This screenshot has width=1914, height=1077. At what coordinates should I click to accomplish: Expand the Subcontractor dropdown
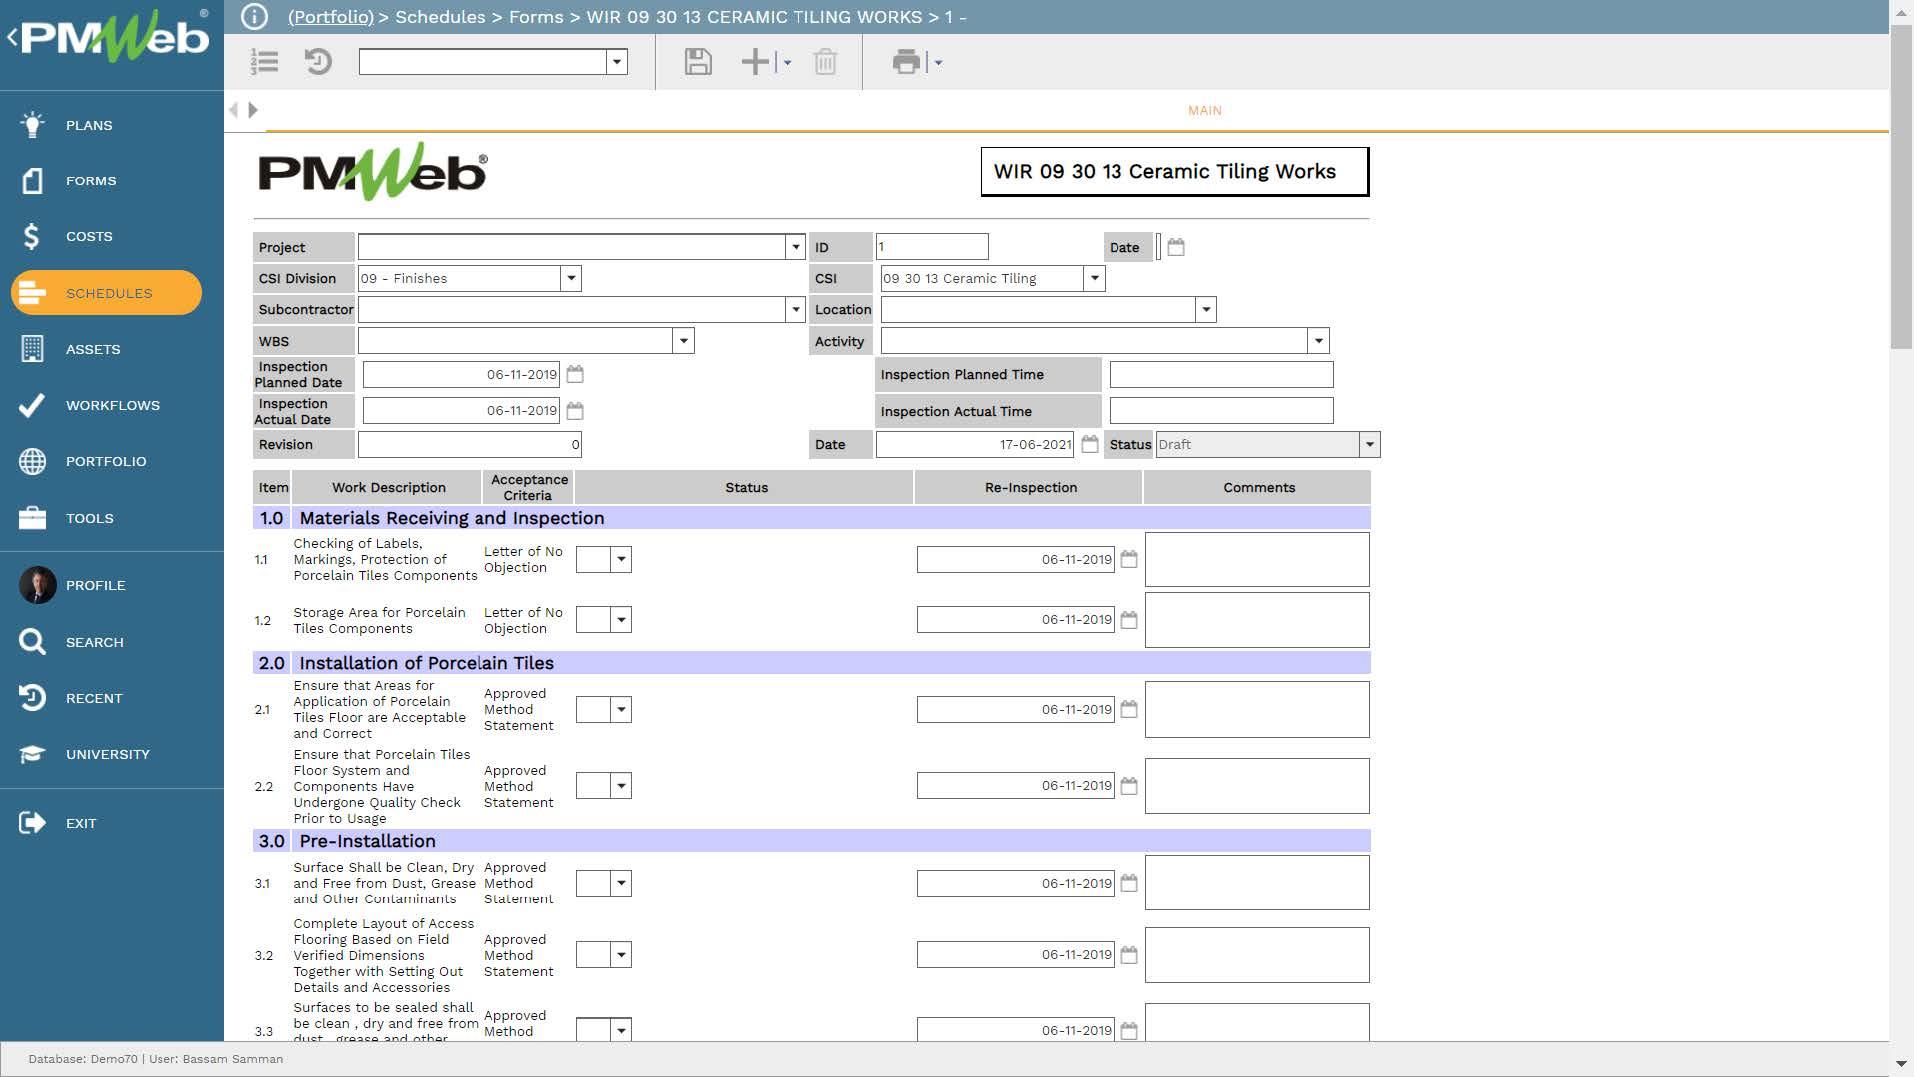coord(795,310)
